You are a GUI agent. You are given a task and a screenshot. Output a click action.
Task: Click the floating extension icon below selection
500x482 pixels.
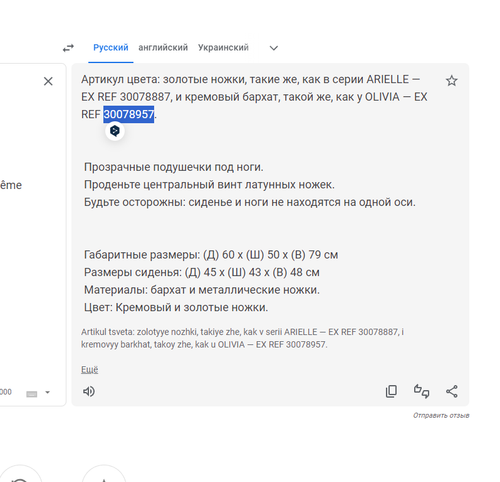pos(115,131)
